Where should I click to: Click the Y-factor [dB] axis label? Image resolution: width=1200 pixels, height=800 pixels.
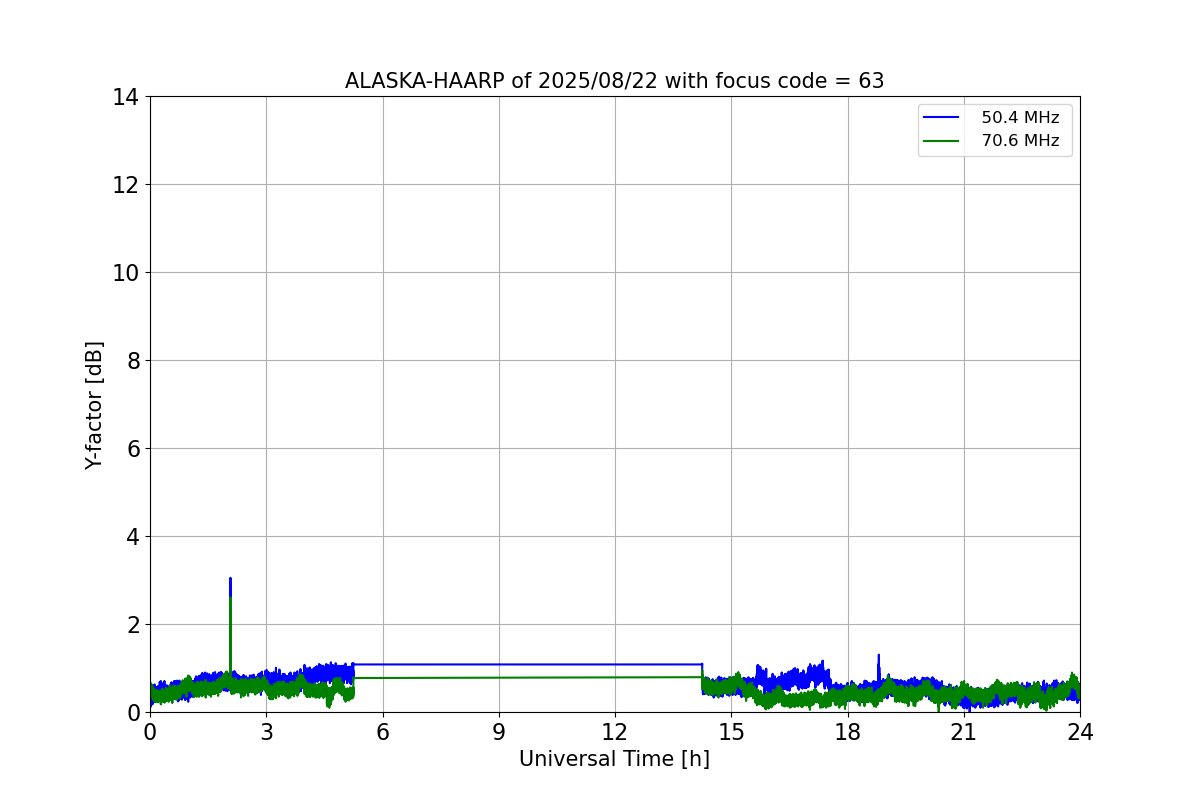coord(94,405)
